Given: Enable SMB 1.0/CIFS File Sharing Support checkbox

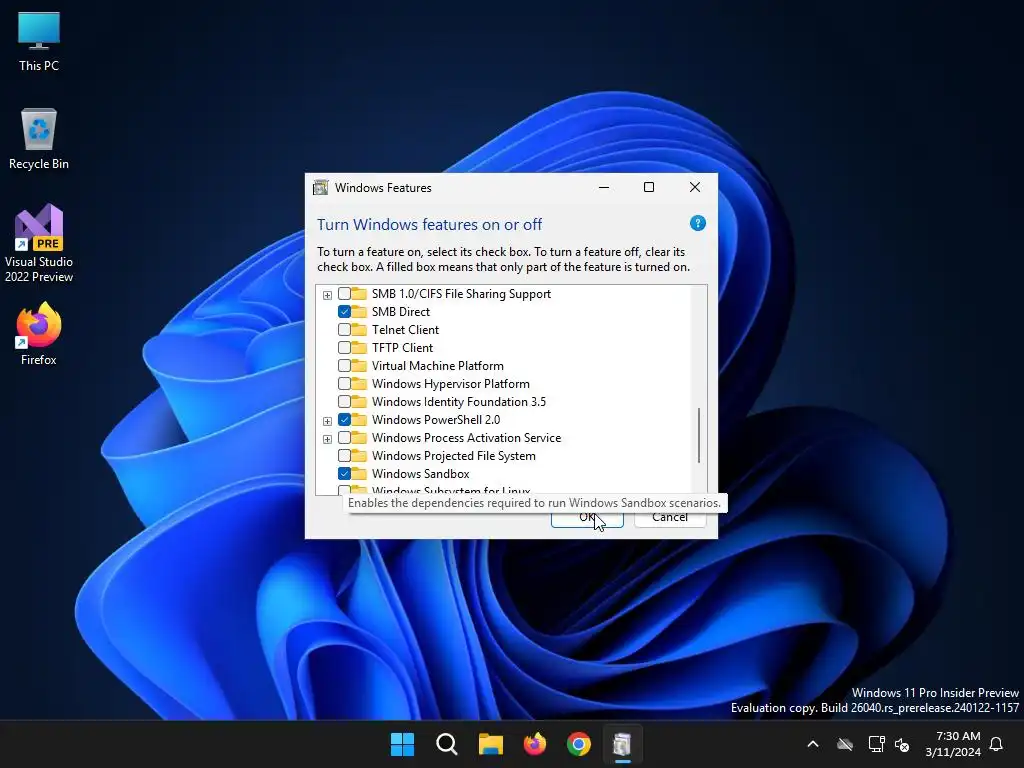Looking at the screenshot, I should tap(344, 294).
